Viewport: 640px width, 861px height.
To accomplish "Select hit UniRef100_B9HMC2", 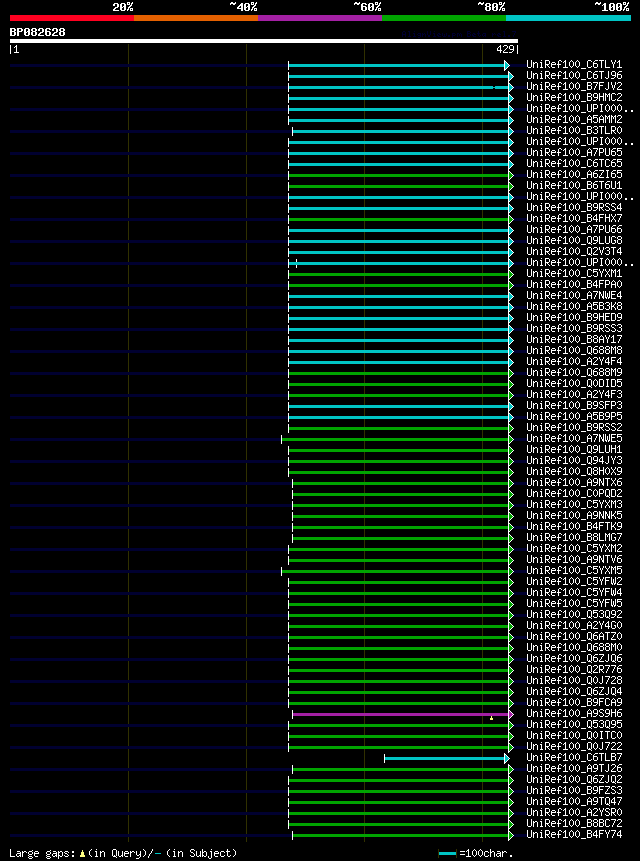I will coord(574,98).
